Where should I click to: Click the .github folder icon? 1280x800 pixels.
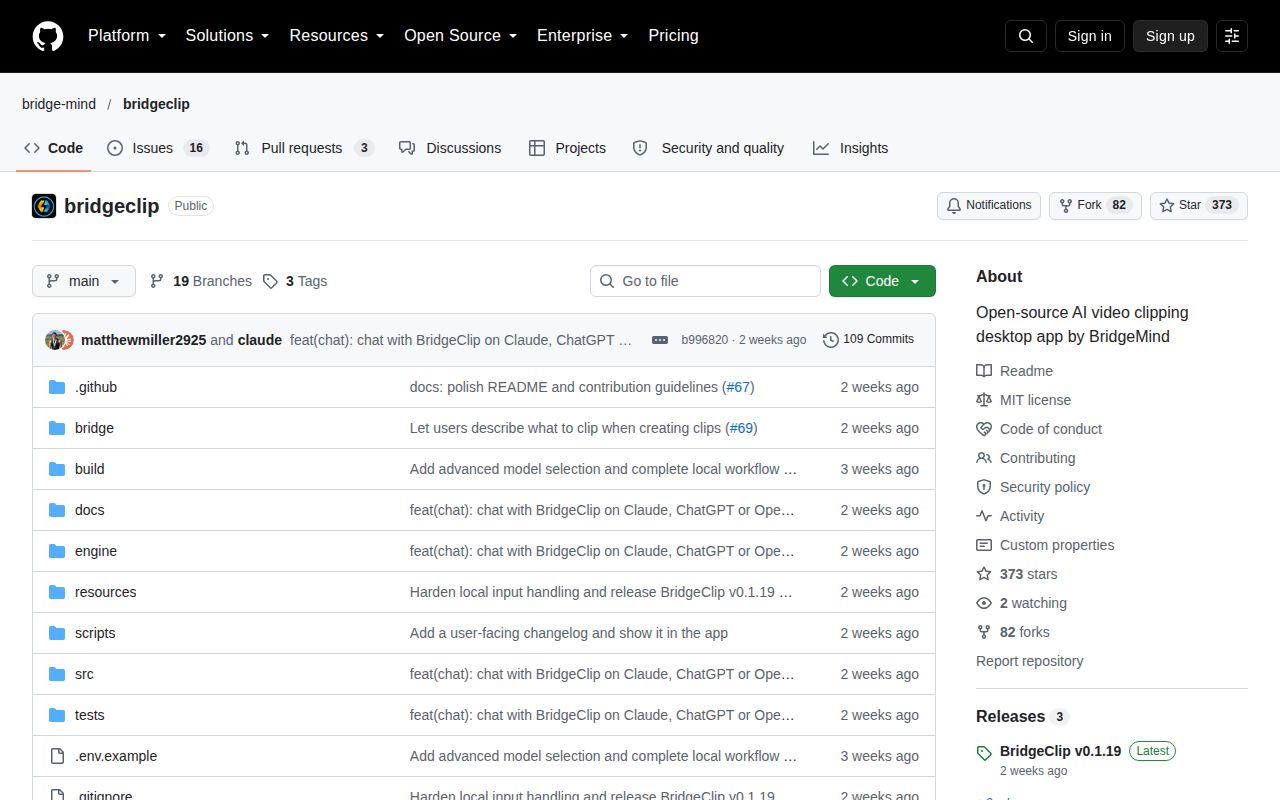[57, 387]
